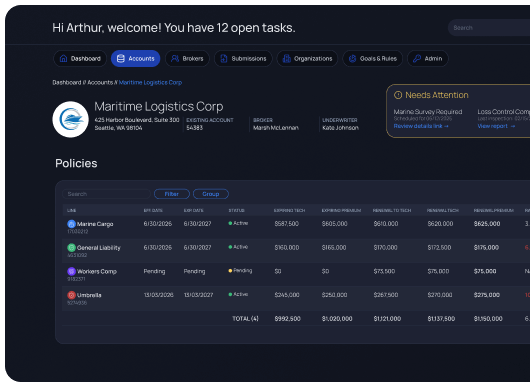Click the $625,000 renewal premium value

click(487, 224)
